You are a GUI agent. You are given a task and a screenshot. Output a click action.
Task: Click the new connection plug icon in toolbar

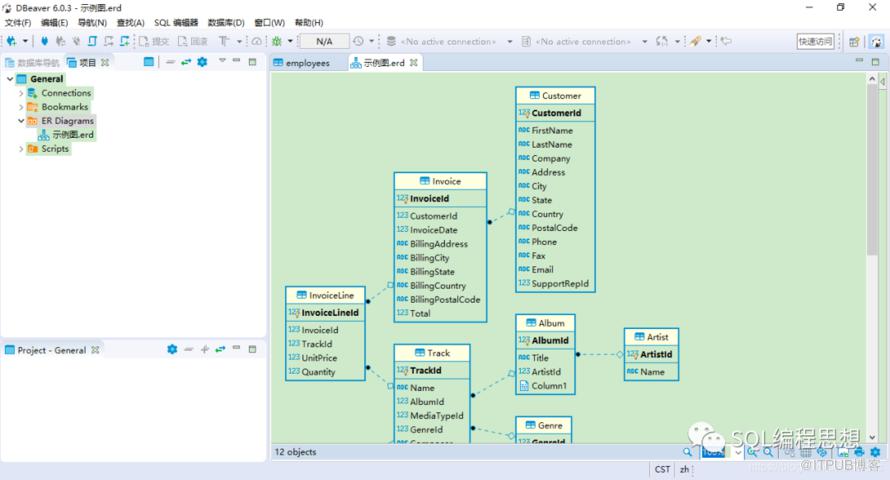tap(11, 41)
